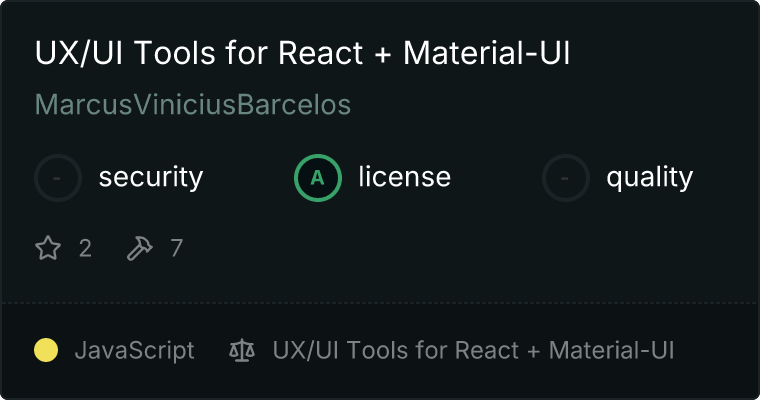This screenshot has height=400, width=760.
Task: Click the license label beside the A badge
Action: (404, 178)
